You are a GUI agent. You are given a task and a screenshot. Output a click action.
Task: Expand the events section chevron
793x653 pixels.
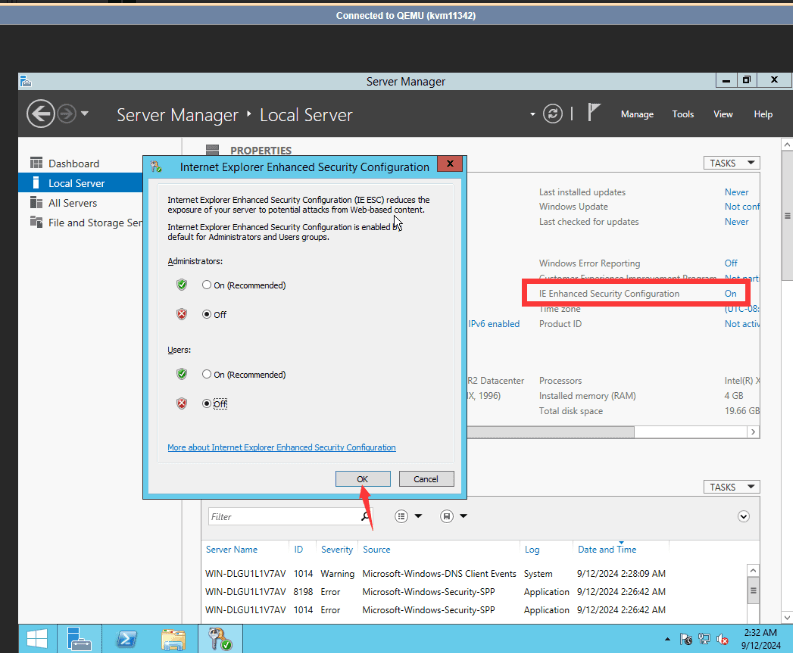[743, 516]
